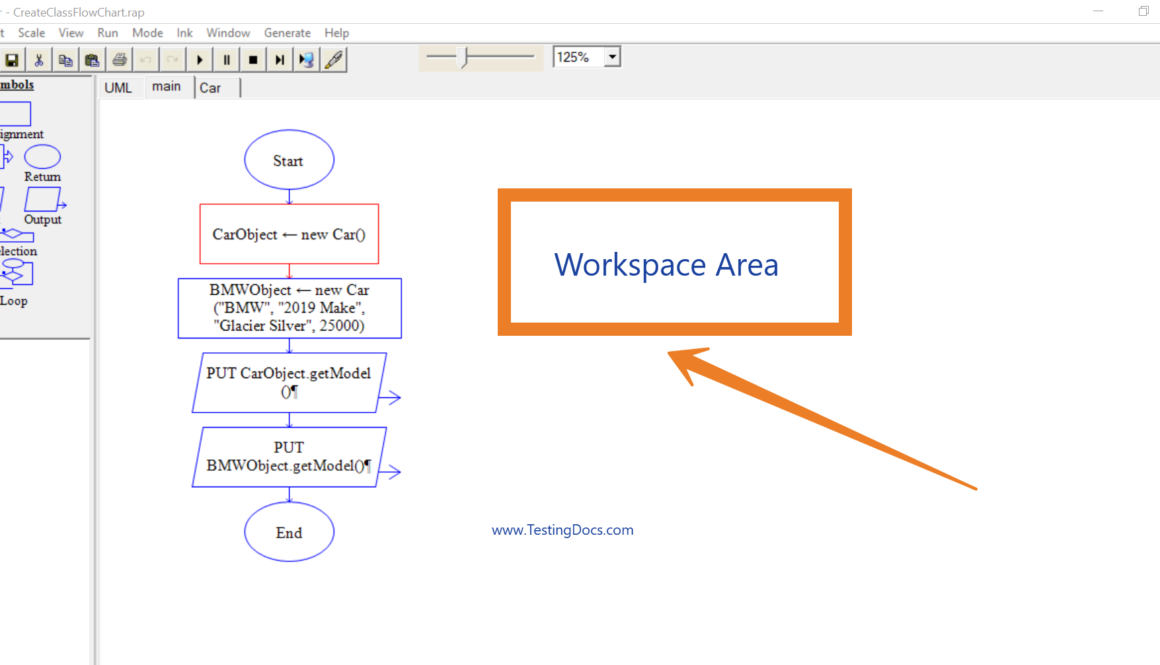Copy selection using the copy icon

(x=65, y=60)
